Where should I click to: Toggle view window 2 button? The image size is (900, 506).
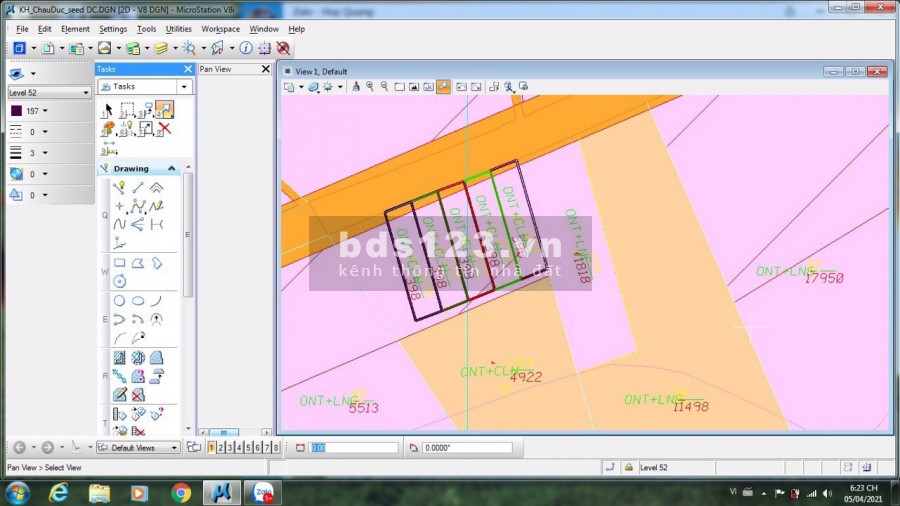[221, 447]
